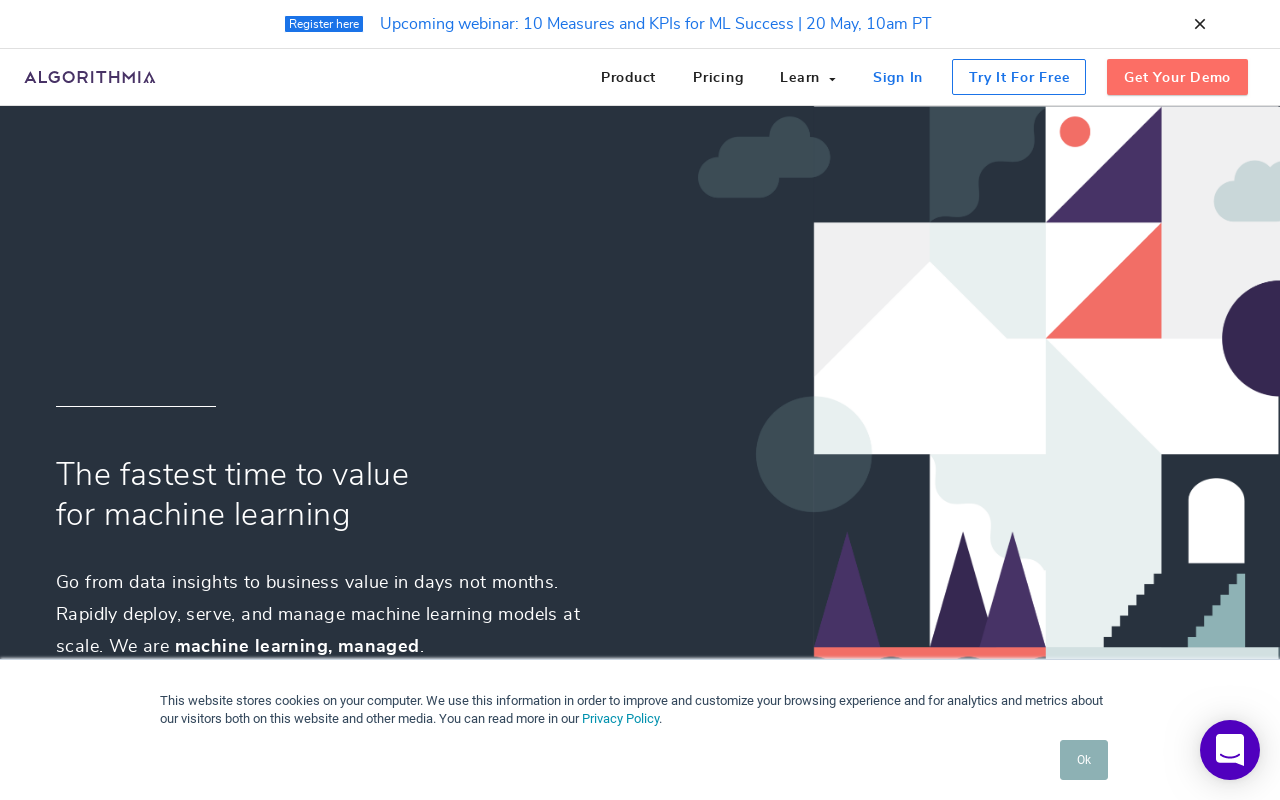Click the Get Your Demo button
Image resolution: width=1280 pixels, height=800 pixels.
[1177, 77]
